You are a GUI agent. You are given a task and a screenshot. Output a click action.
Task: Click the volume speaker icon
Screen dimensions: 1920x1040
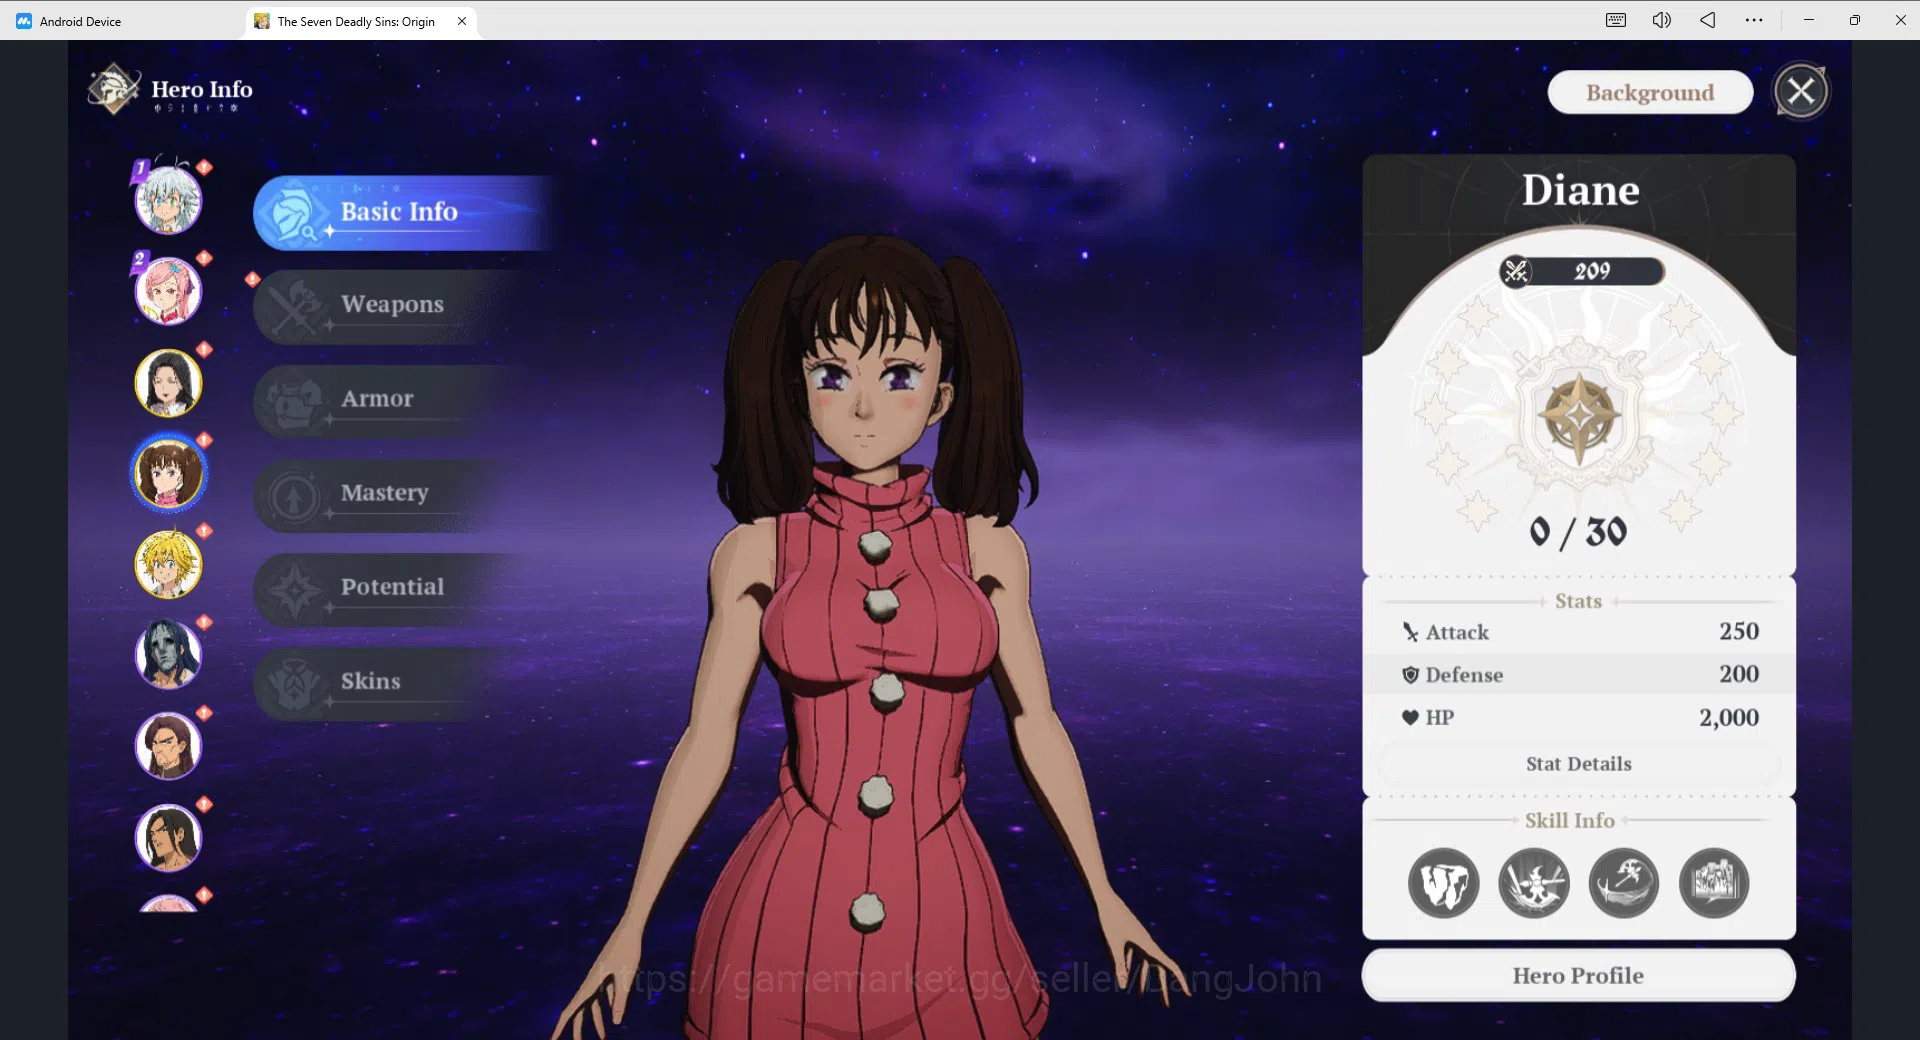pos(1661,20)
